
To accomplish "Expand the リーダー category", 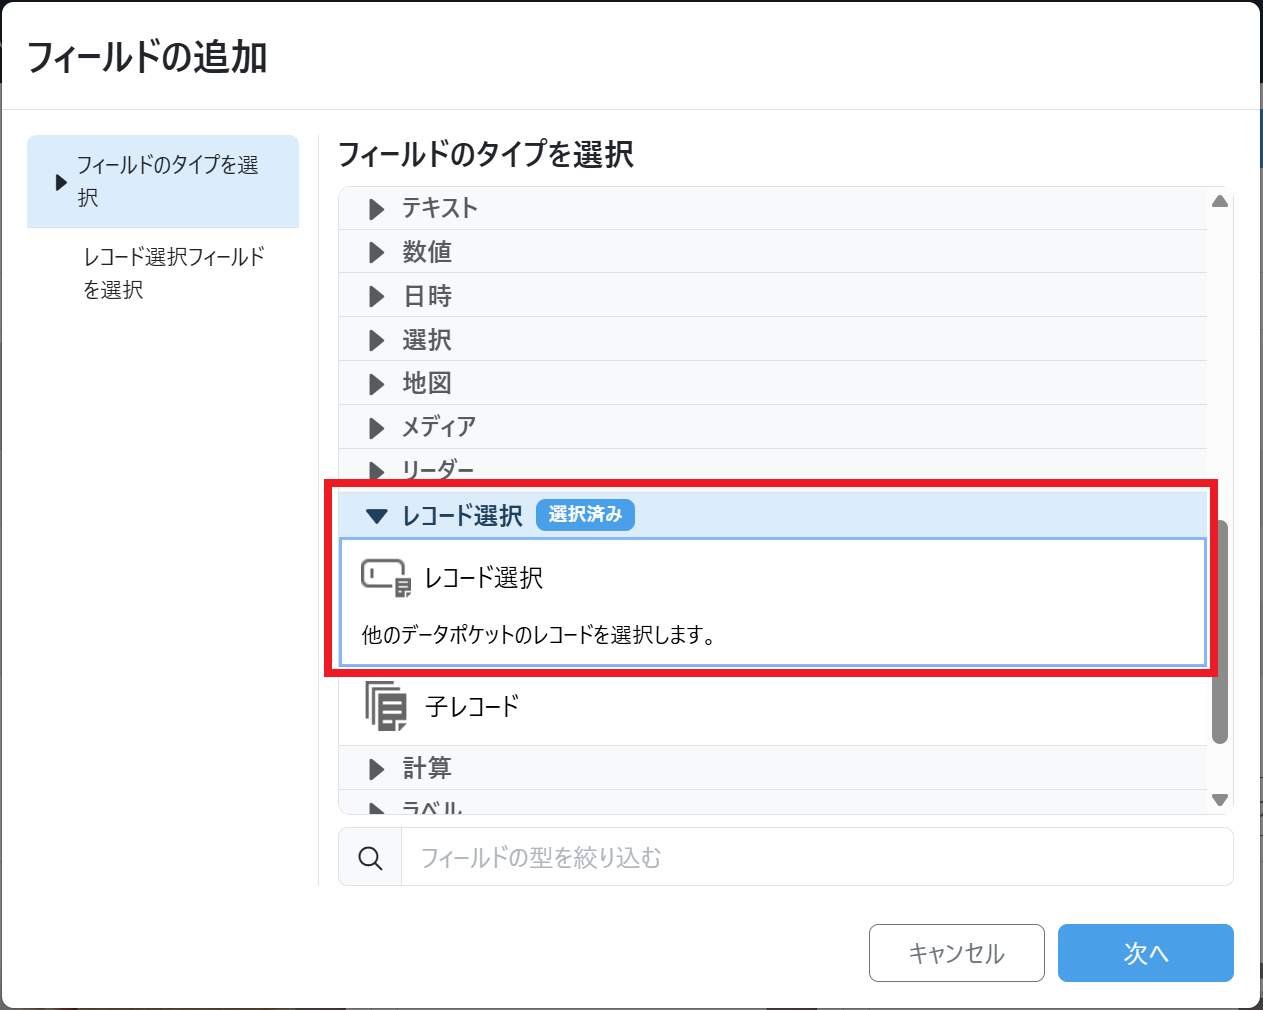I will pos(438,470).
